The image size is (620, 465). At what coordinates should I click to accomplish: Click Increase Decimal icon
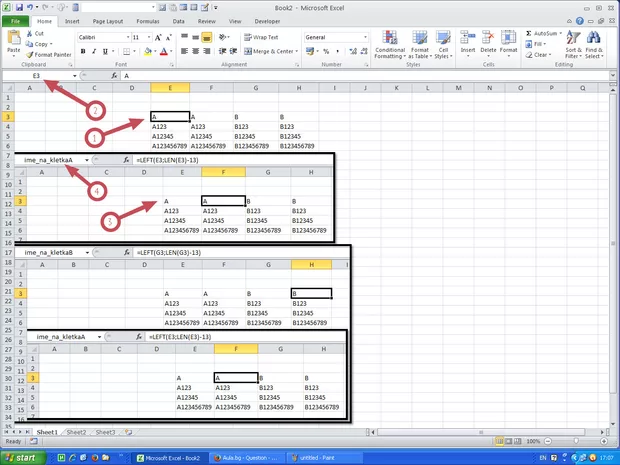point(353,51)
